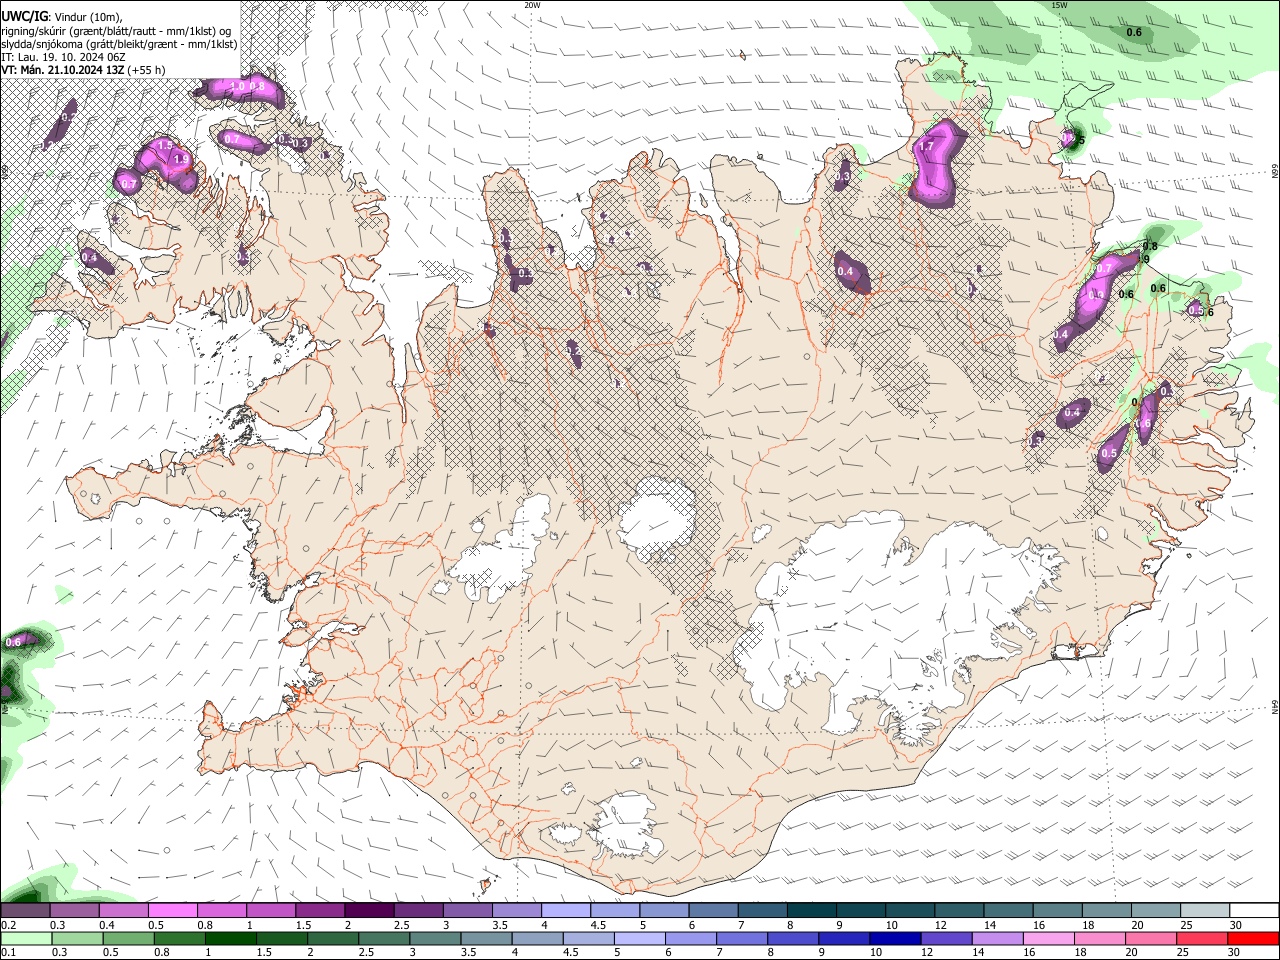
Task: Click the '0.2' label on the snow scale
Action: point(9,925)
